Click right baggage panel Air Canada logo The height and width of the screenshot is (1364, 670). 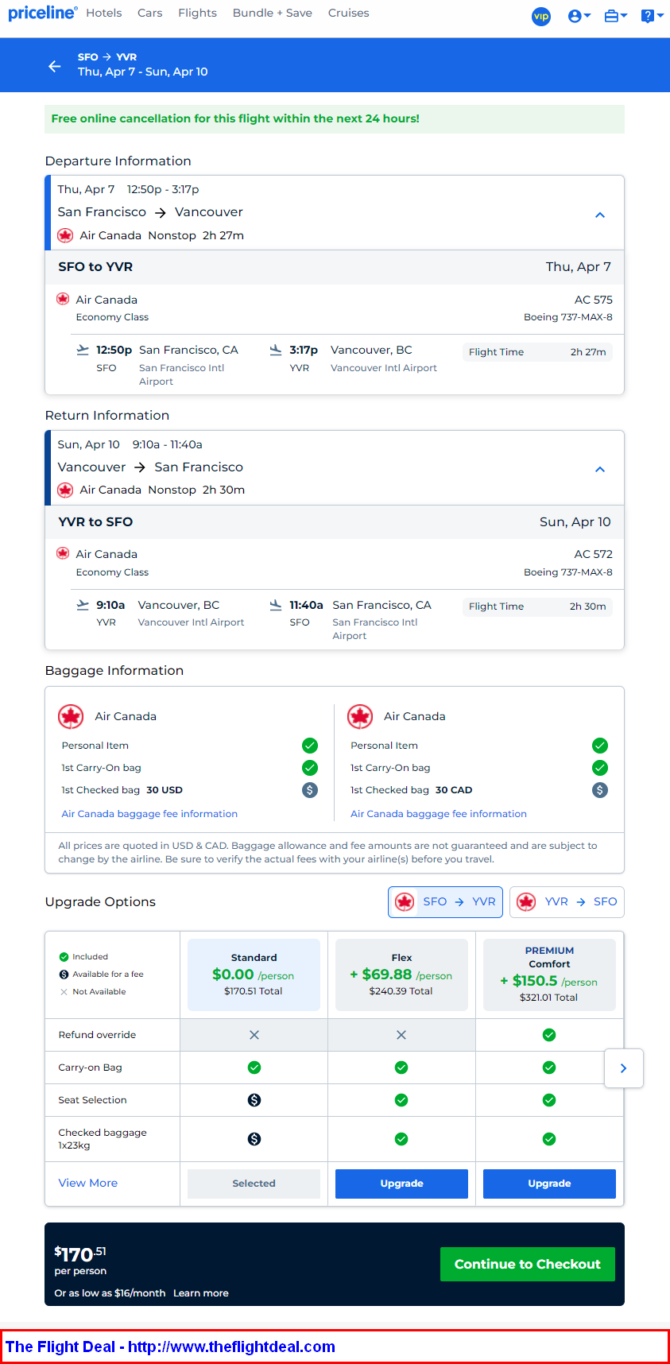coord(360,716)
